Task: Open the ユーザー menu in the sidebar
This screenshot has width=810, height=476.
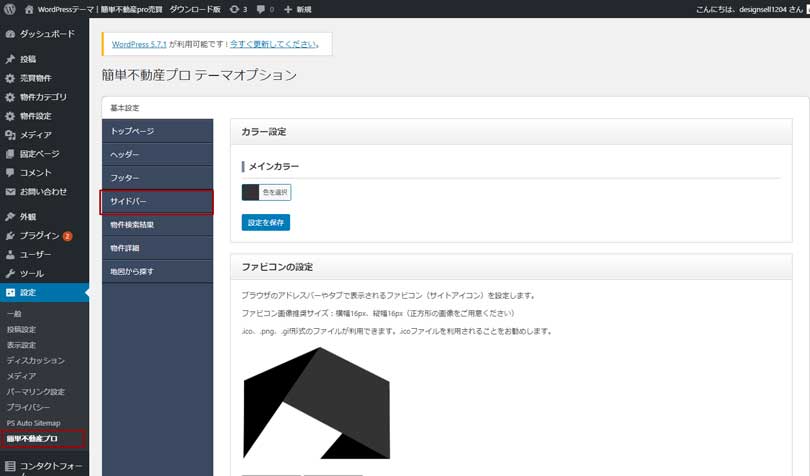Action: (x=35, y=255)
